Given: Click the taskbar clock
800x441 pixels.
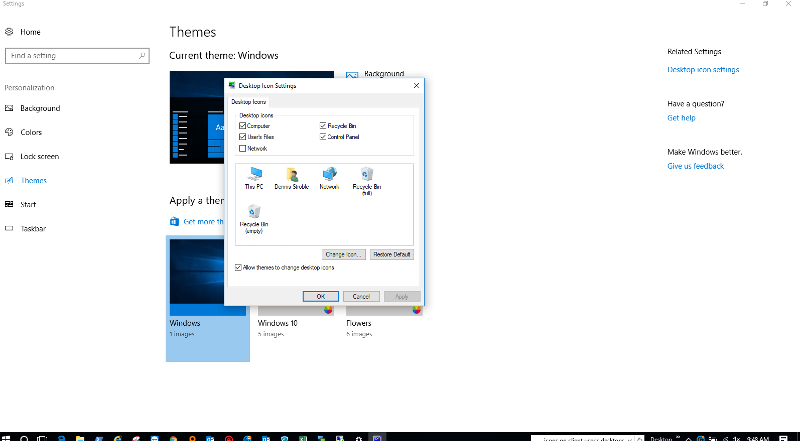Looking at the screenshot, I should (758, 438).
